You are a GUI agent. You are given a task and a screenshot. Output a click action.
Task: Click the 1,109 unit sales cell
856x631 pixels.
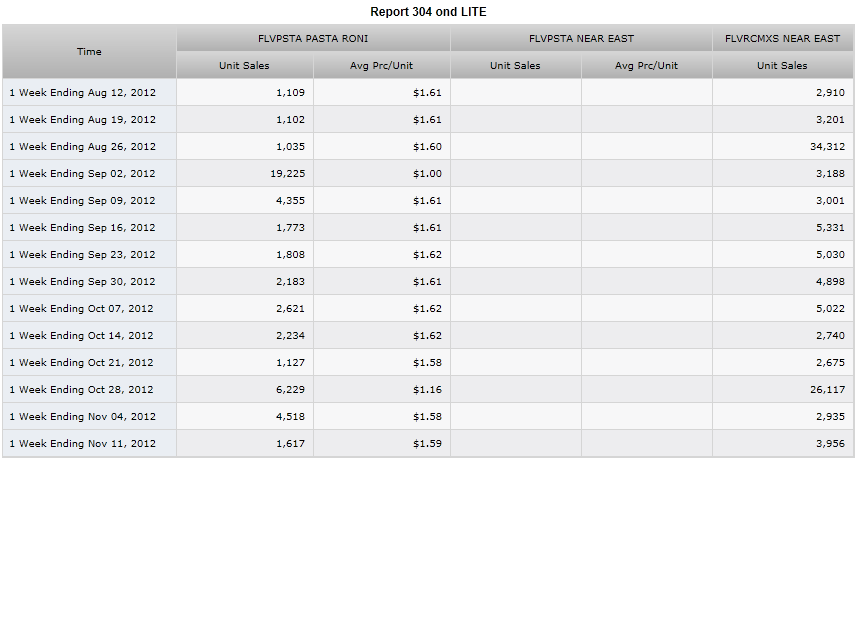point(245,92)
